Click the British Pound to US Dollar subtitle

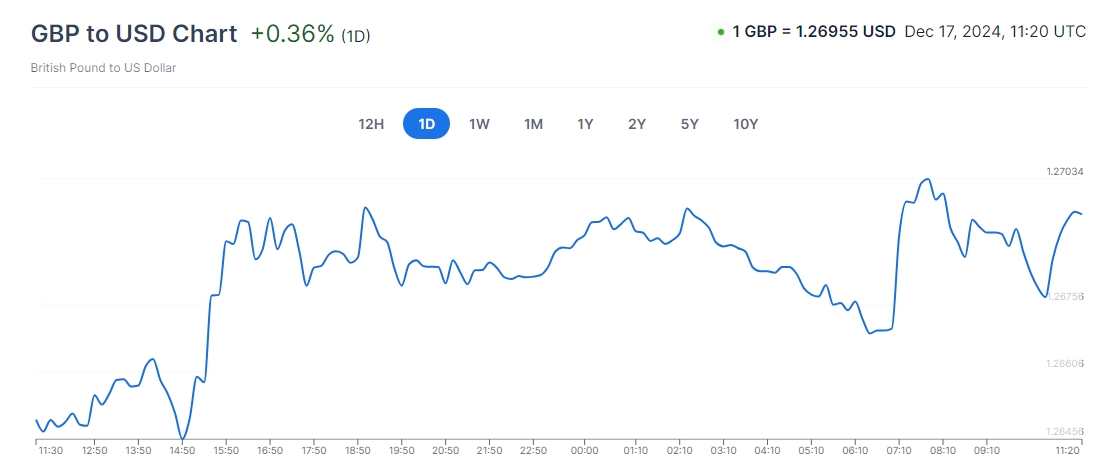(x=103, y=68)
